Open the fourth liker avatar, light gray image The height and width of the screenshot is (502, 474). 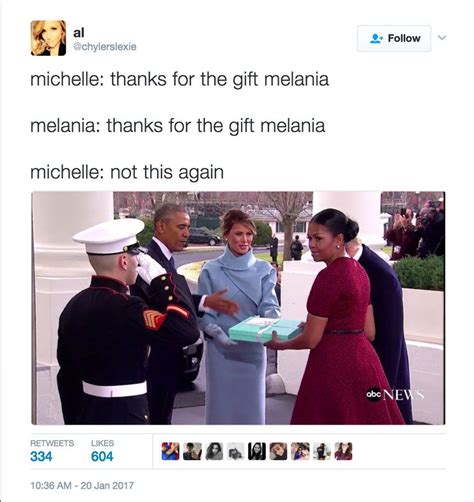click(x=236, y=451)
